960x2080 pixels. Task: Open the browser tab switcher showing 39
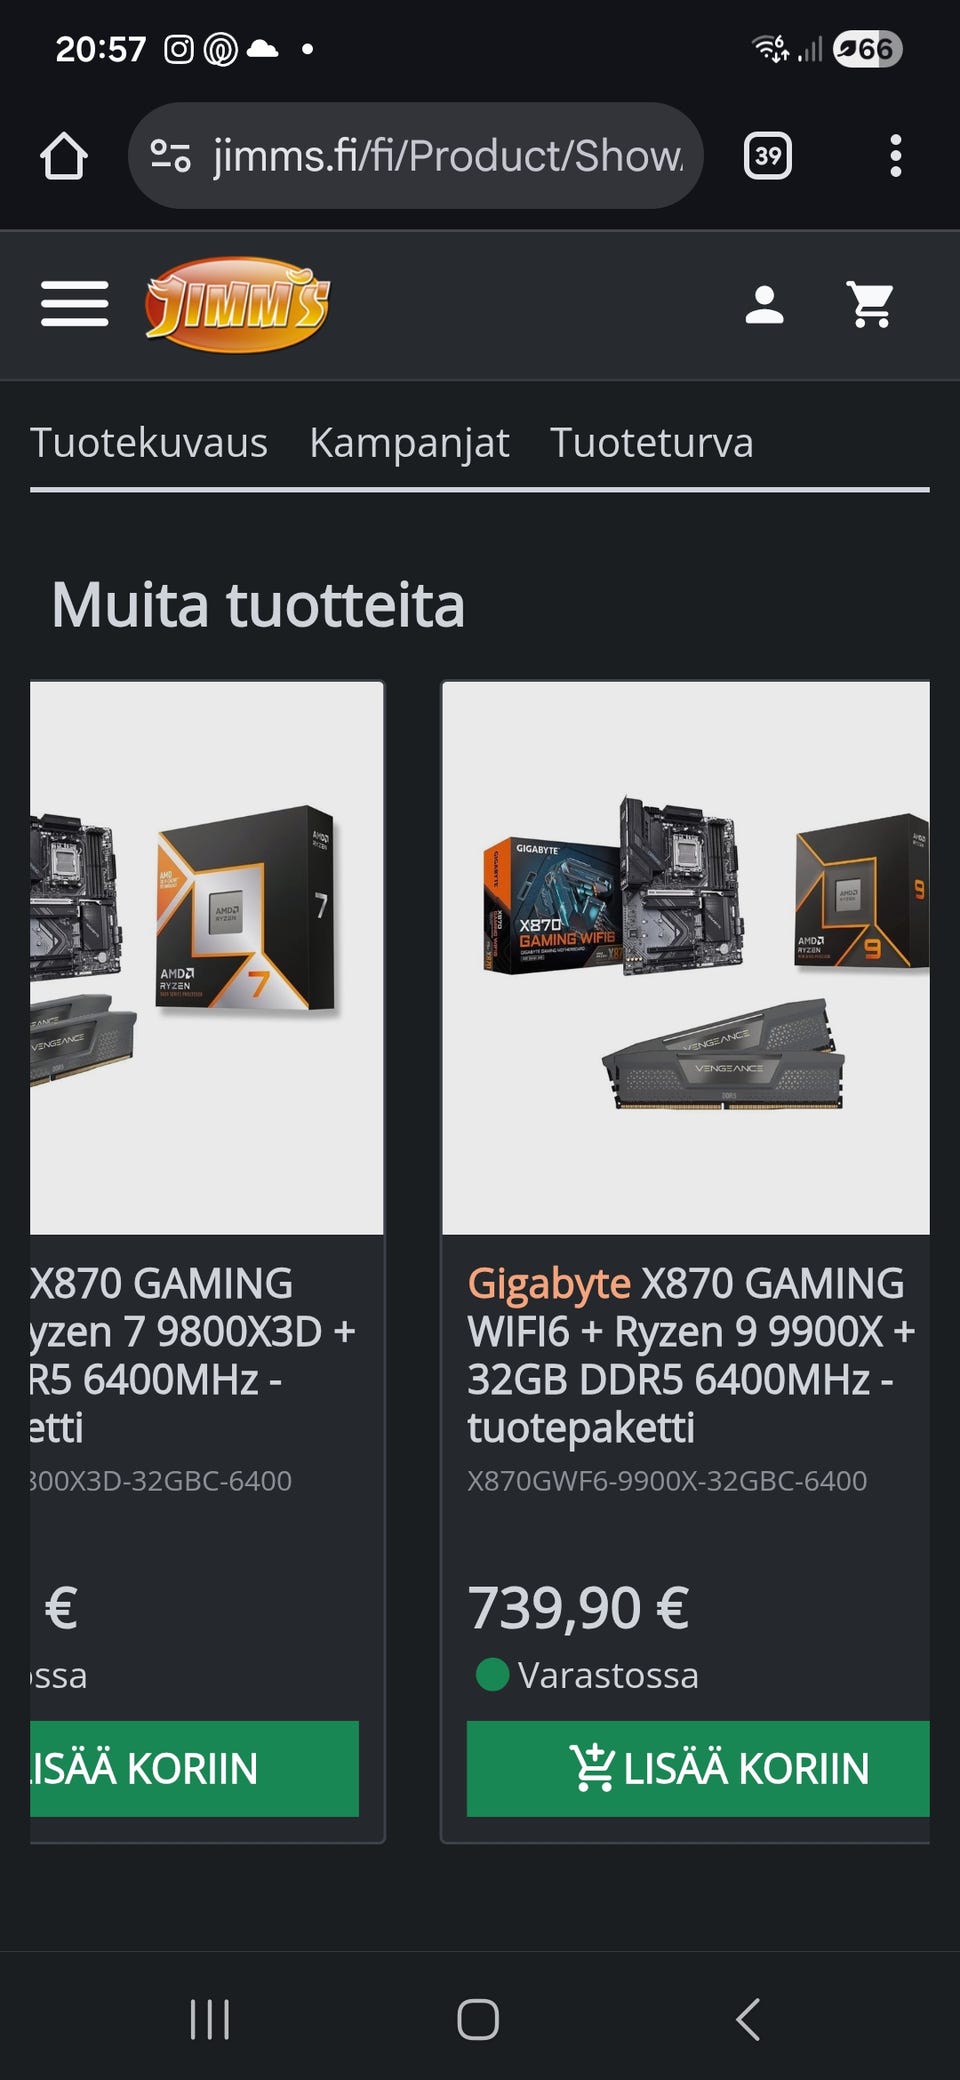(768, 156)
